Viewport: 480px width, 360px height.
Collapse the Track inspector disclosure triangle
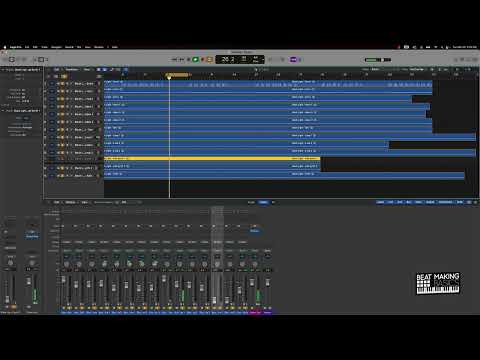(3, 110)
